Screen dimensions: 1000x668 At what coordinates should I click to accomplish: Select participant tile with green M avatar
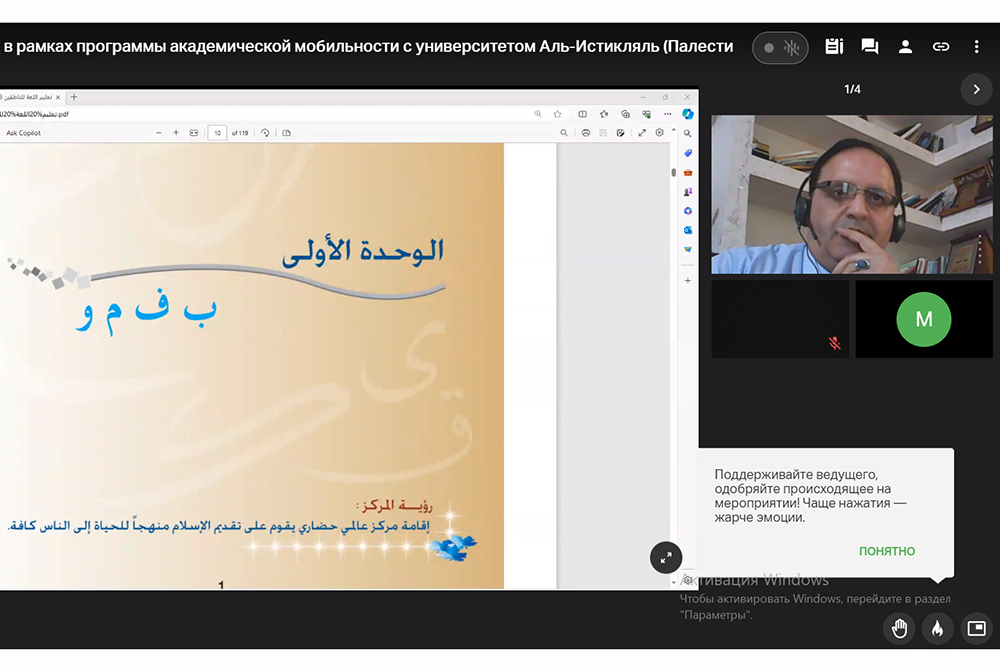click(924, 319)
